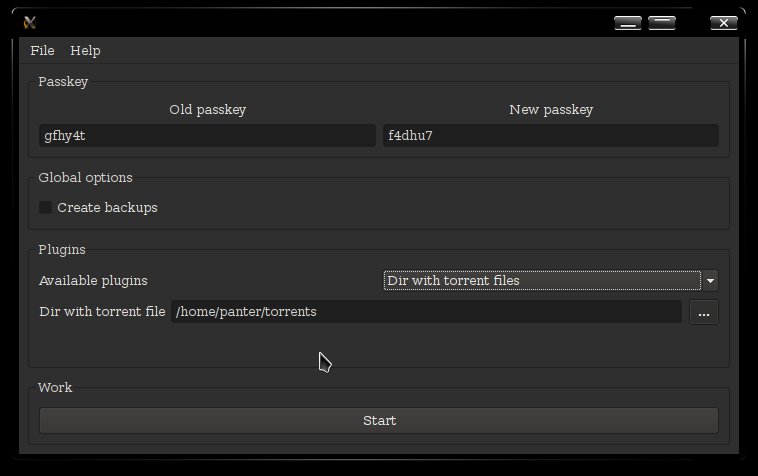Minimize the window with the underscore button

coord(627,23)
